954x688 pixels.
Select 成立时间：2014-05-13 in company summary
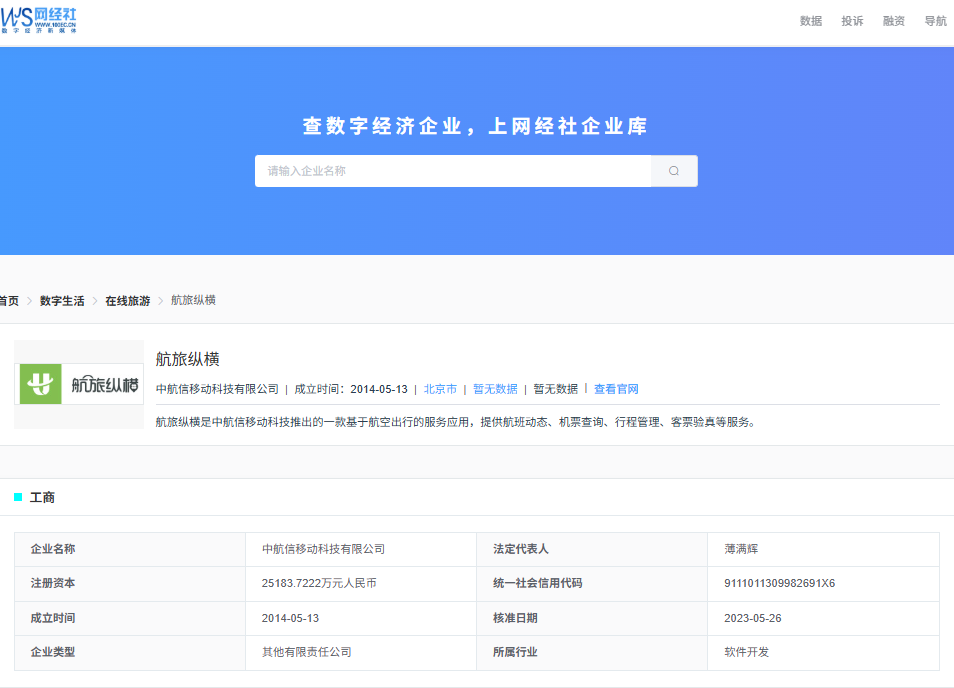[351, 389]
